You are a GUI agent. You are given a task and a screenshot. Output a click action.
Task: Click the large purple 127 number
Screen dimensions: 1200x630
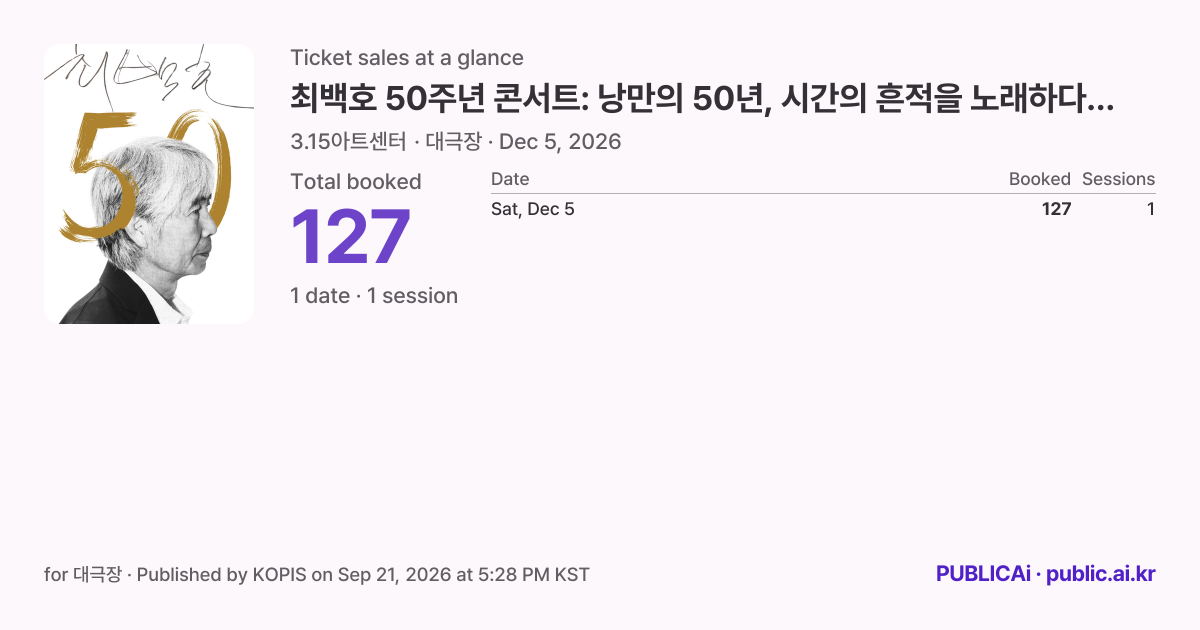pyautogui.click(x=351, y=238)
